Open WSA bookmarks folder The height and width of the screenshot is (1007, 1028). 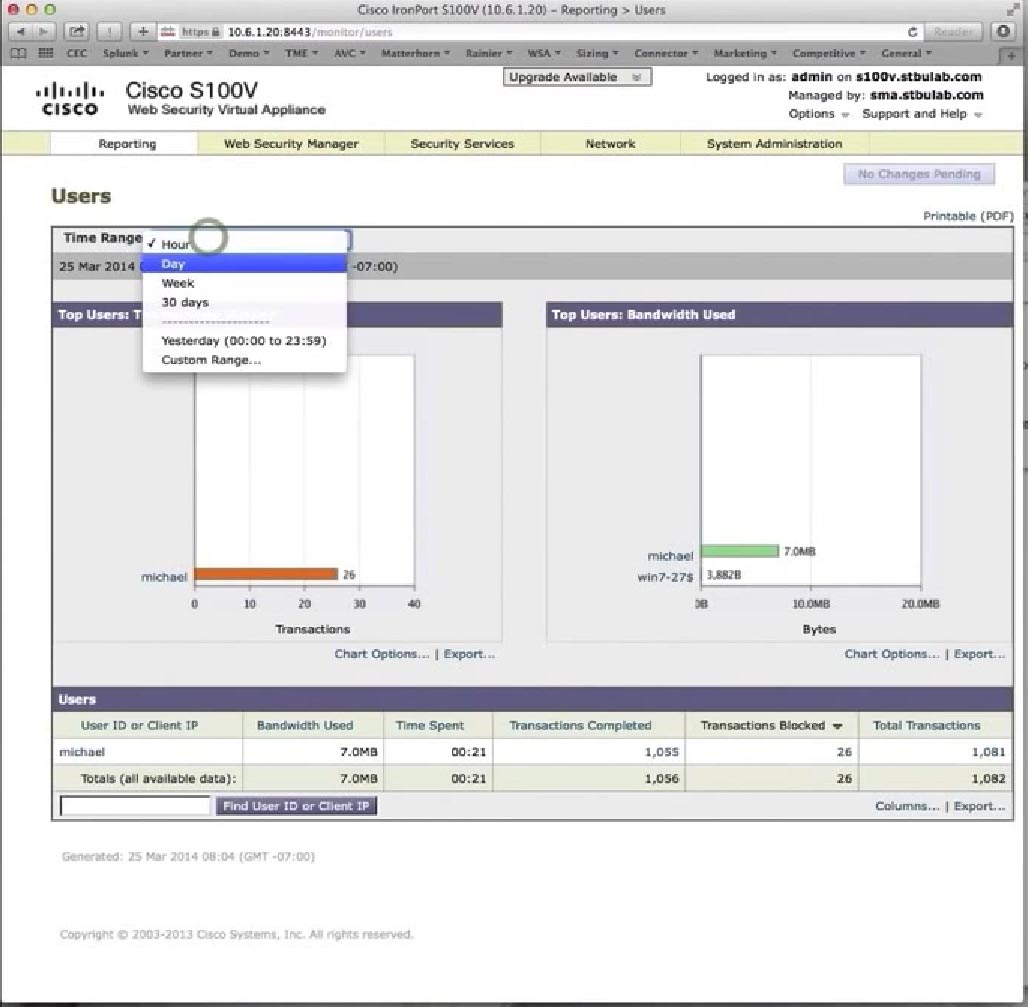click(x=544, y=53)
